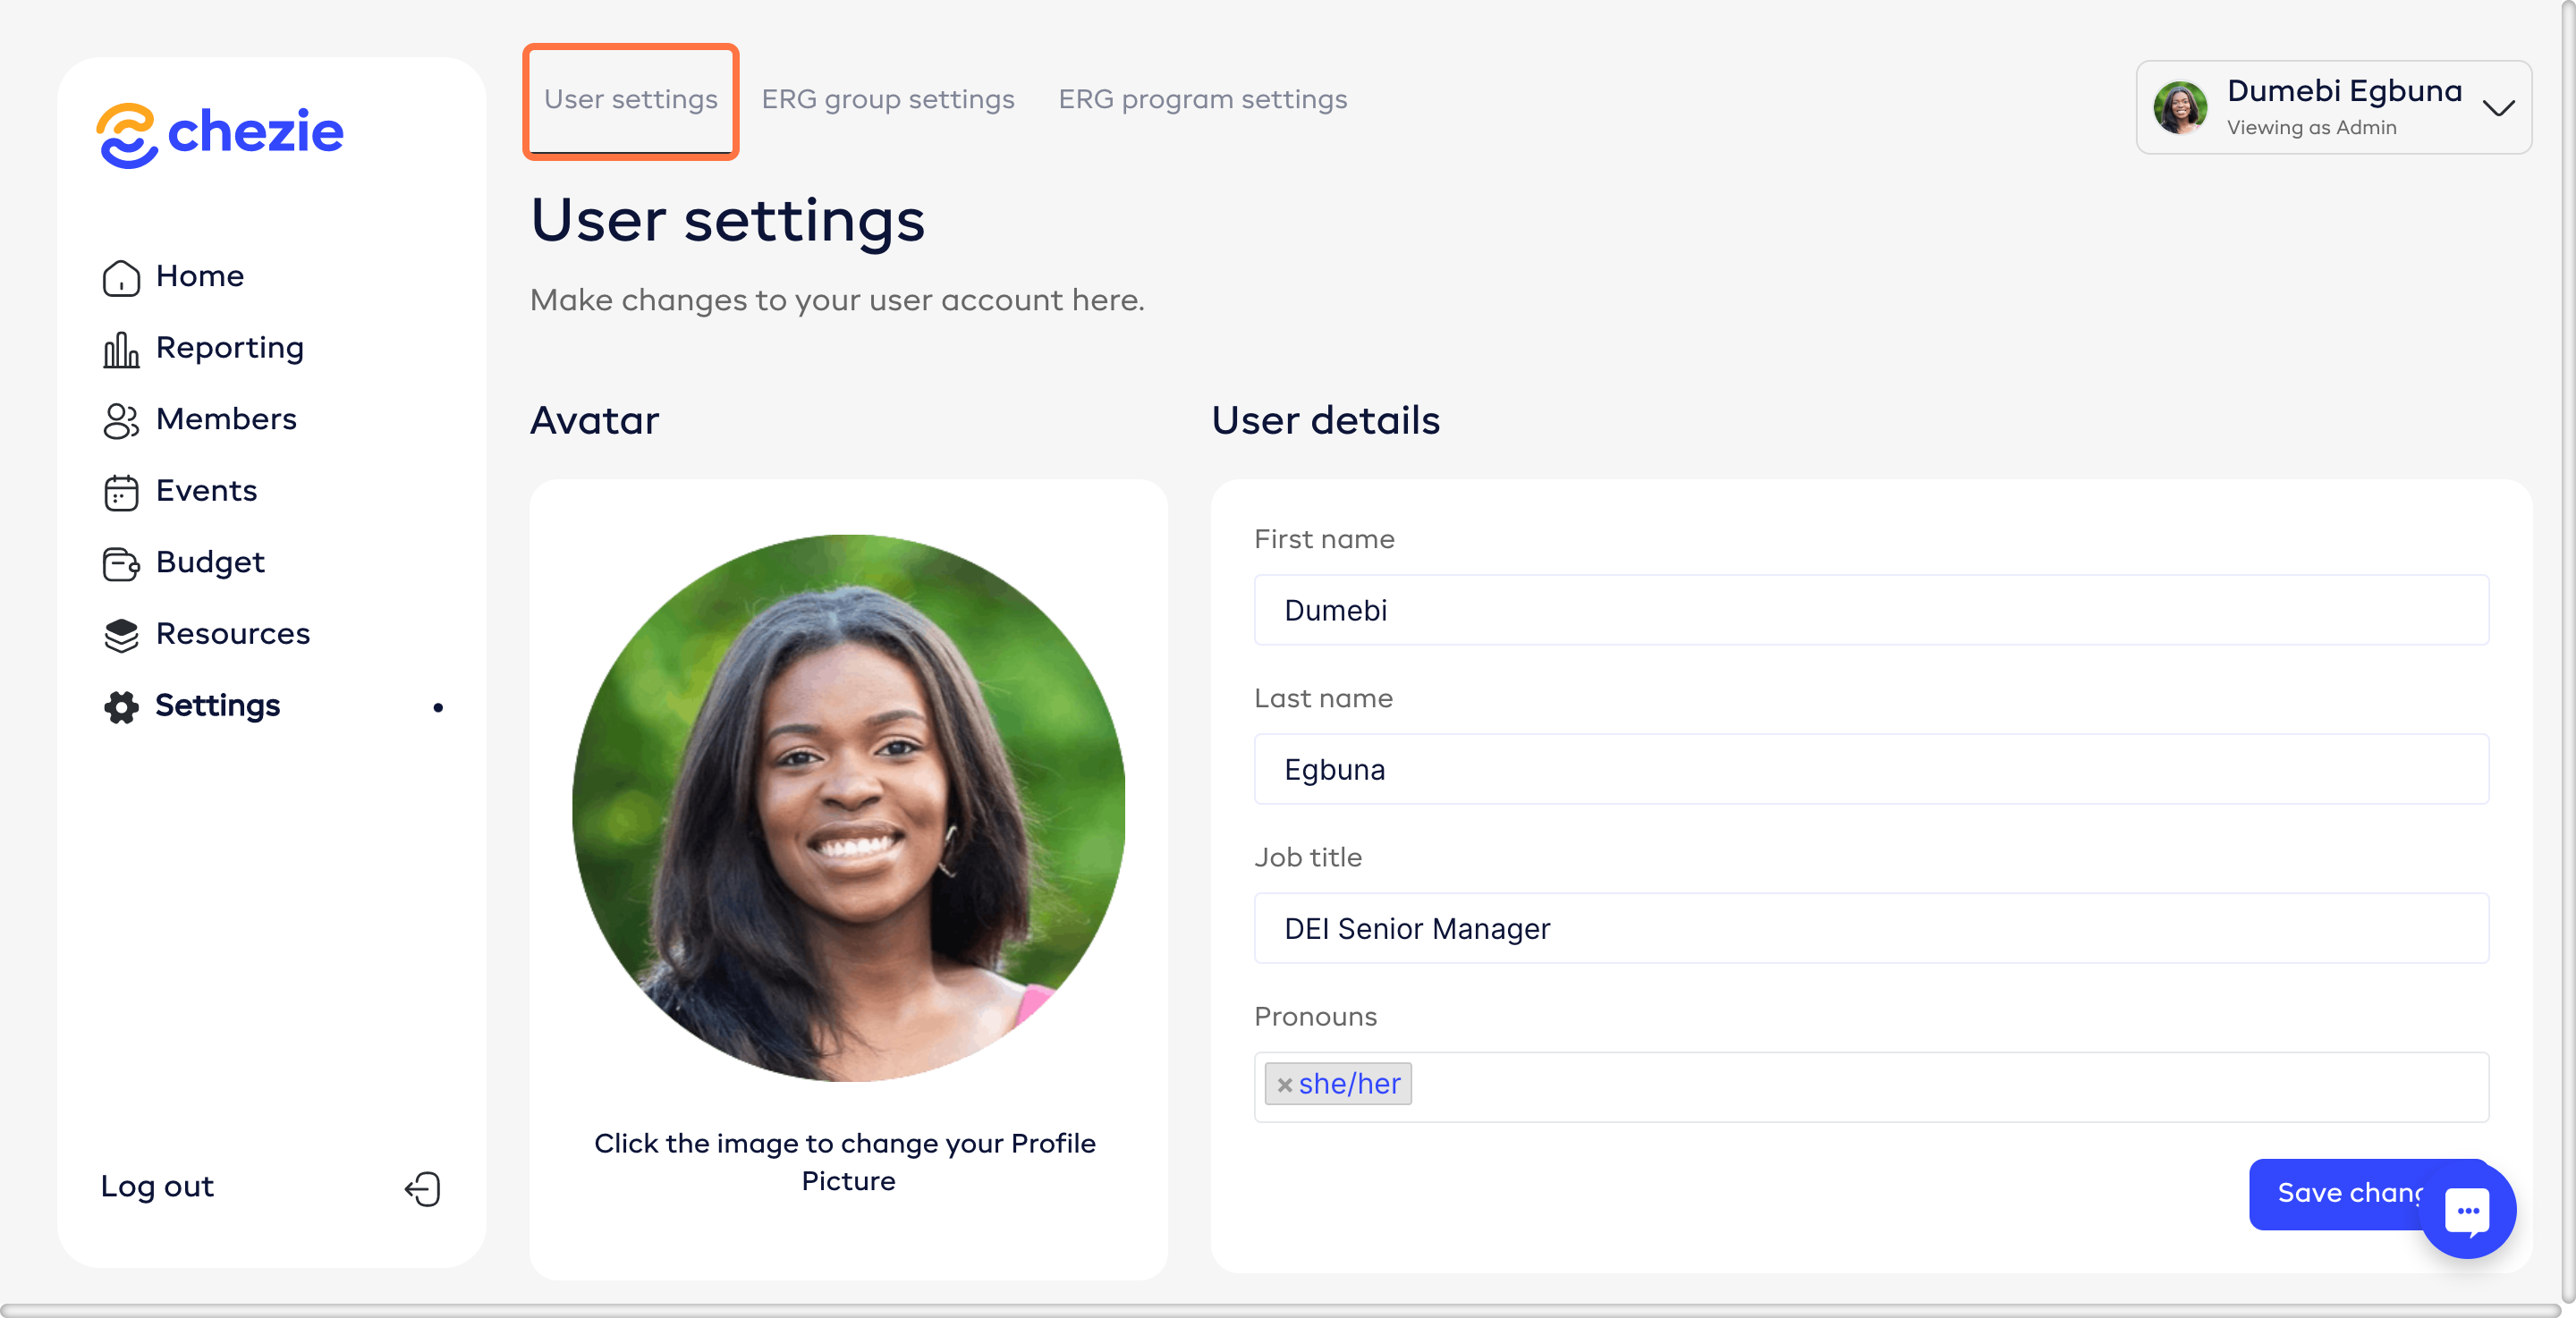Expand the Dumebi Egbuna account chevron
The width and height of the screenshot is (2576, 1318).
[x=2498, y=108]
